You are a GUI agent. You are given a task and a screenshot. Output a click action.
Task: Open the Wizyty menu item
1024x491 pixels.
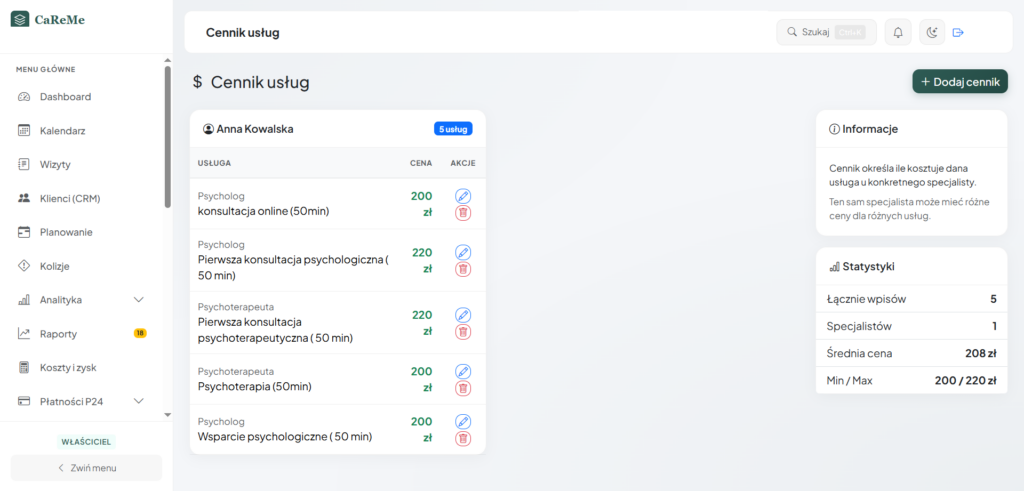pyautogui.click(x=84, y=165)
